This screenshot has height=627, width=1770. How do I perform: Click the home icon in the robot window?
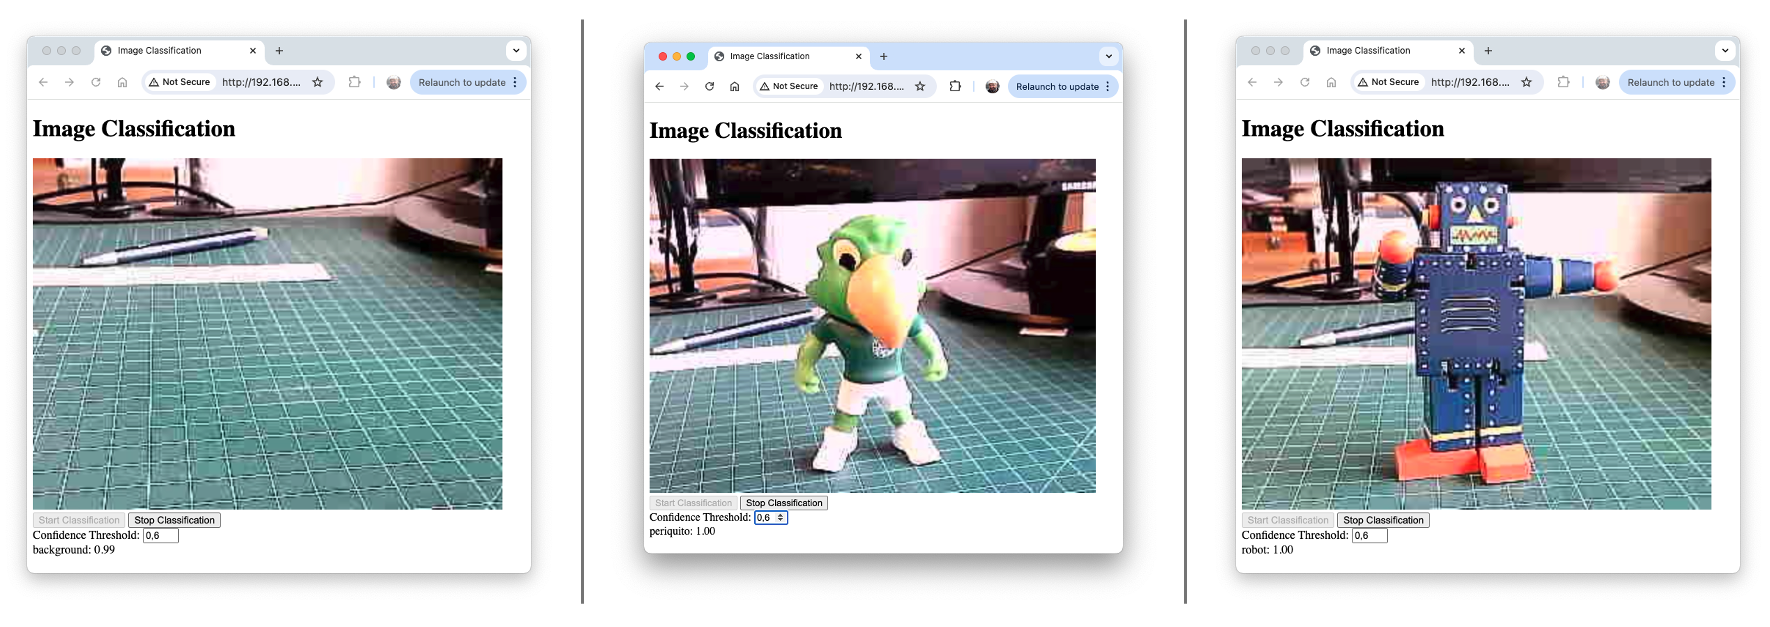[x=1331, y=83]
